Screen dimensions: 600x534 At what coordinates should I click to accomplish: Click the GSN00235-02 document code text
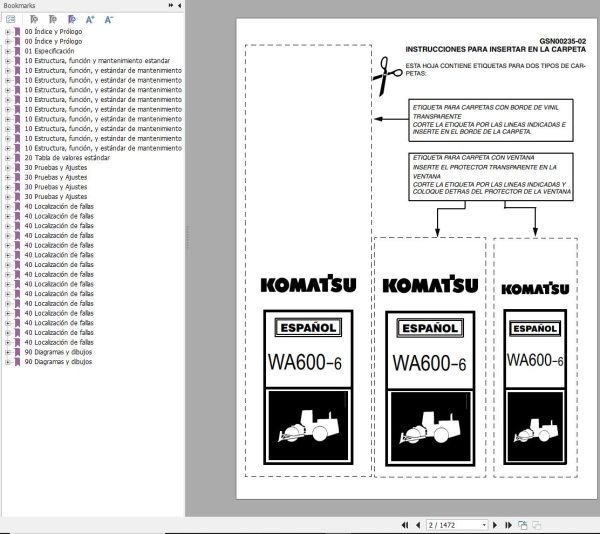562,41
